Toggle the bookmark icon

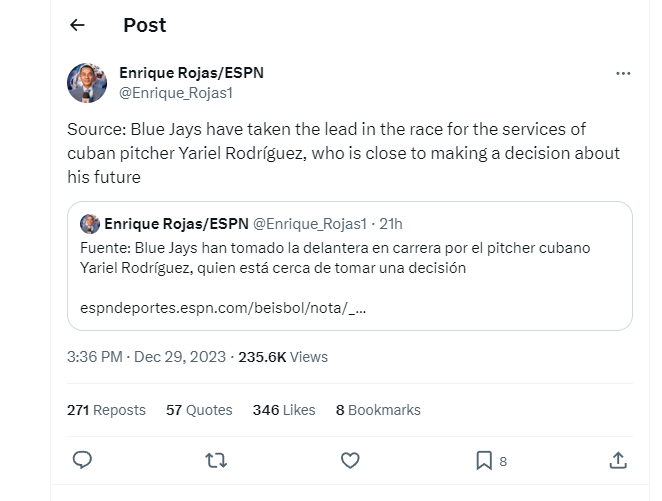(x=484, y=460)
